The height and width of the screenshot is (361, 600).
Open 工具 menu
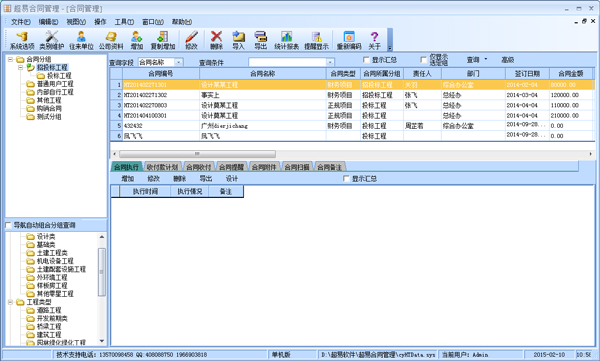click(124, 22)
